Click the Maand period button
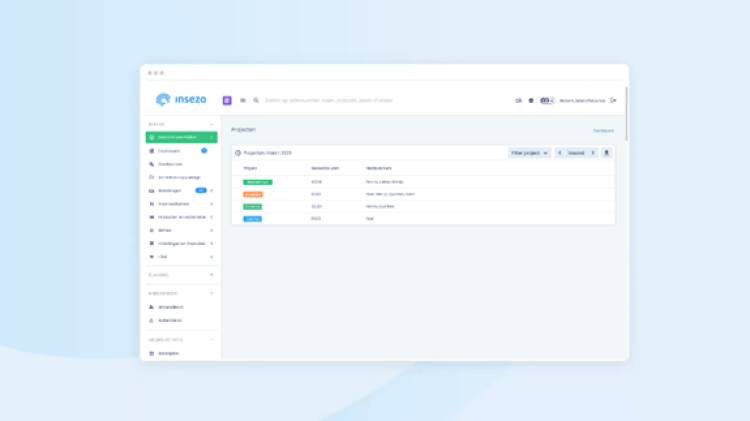750x421 pixels. [576, 153]
